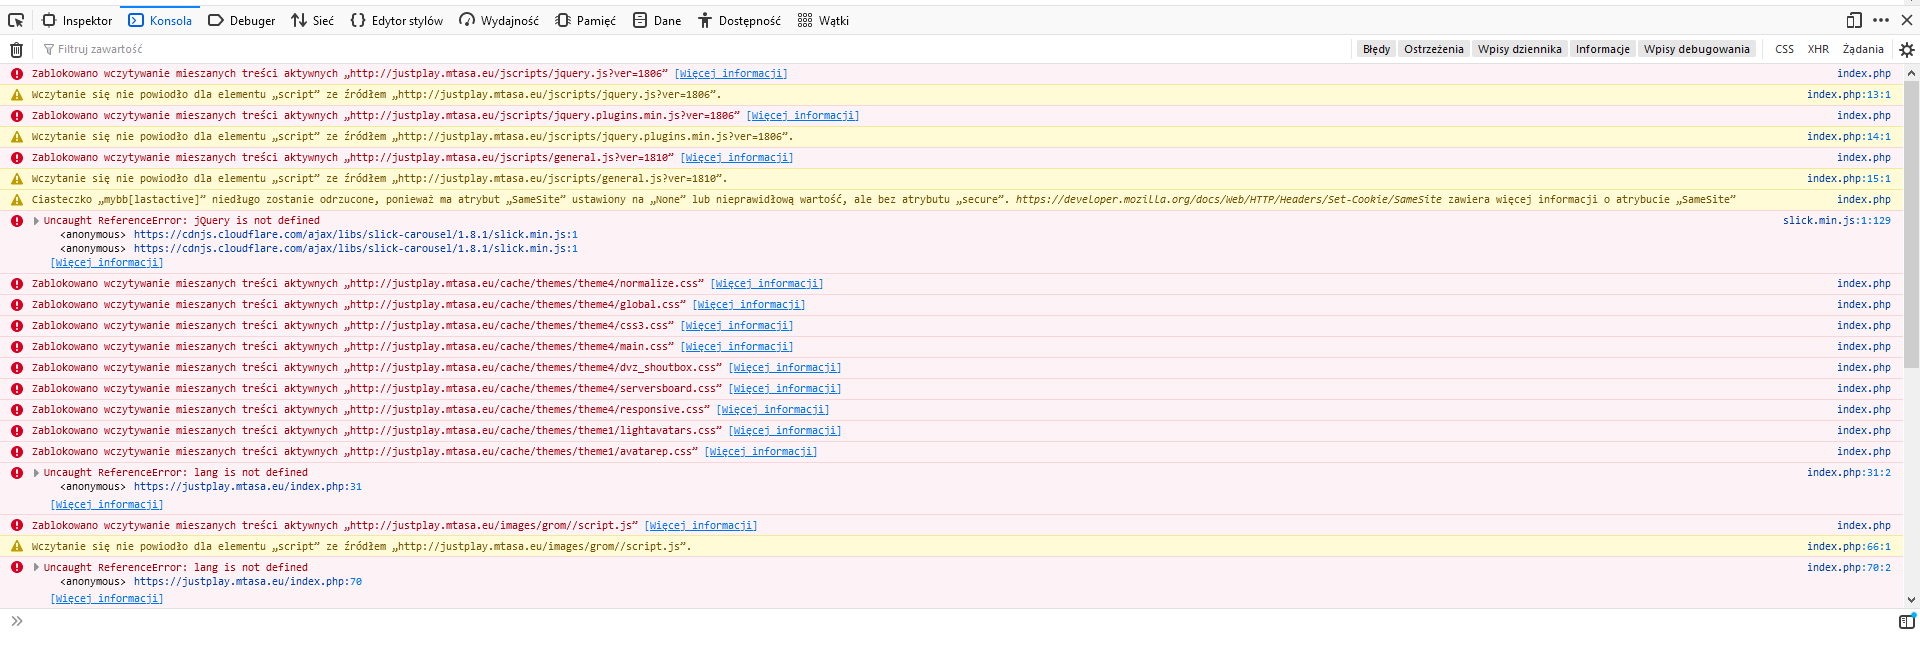Expand the jQuery is not defined error
The height and width of the screenshot is (650, 1920).
click(x=37, y=221)
